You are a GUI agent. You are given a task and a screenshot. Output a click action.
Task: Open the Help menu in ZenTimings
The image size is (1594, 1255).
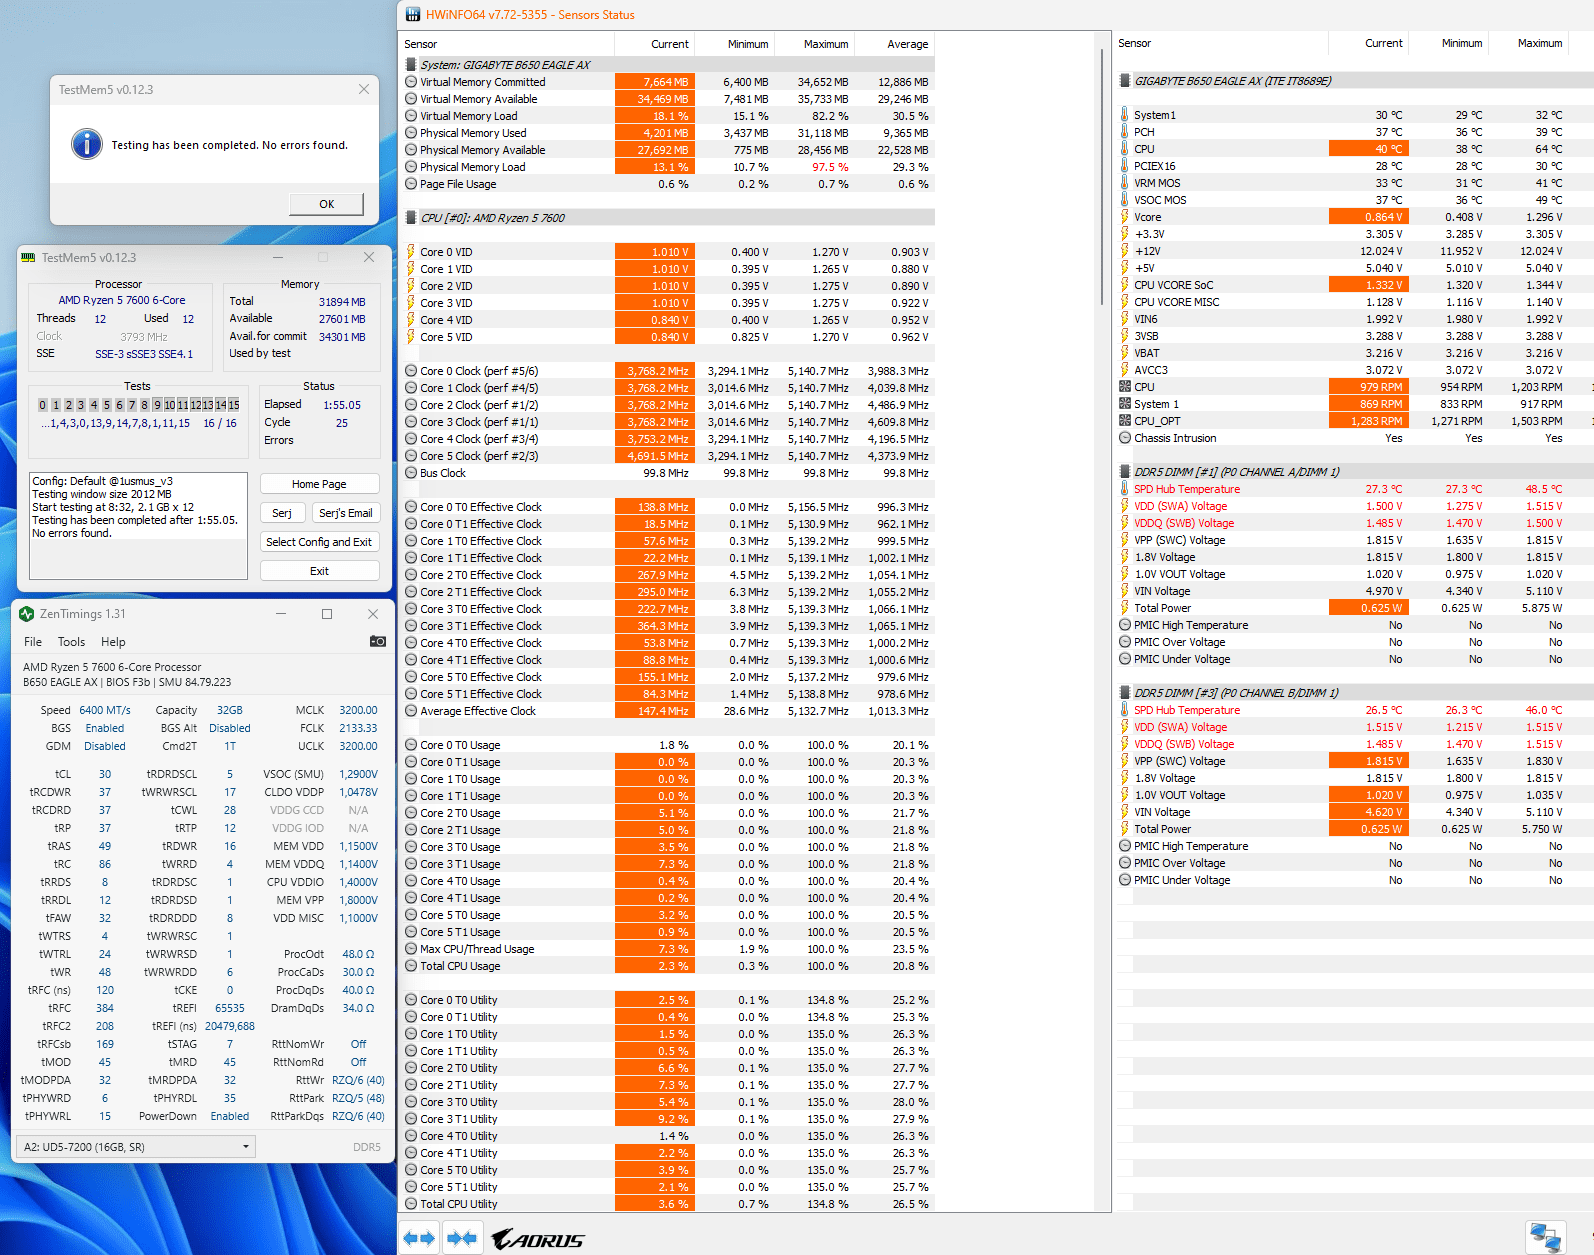tap(114, 642)
